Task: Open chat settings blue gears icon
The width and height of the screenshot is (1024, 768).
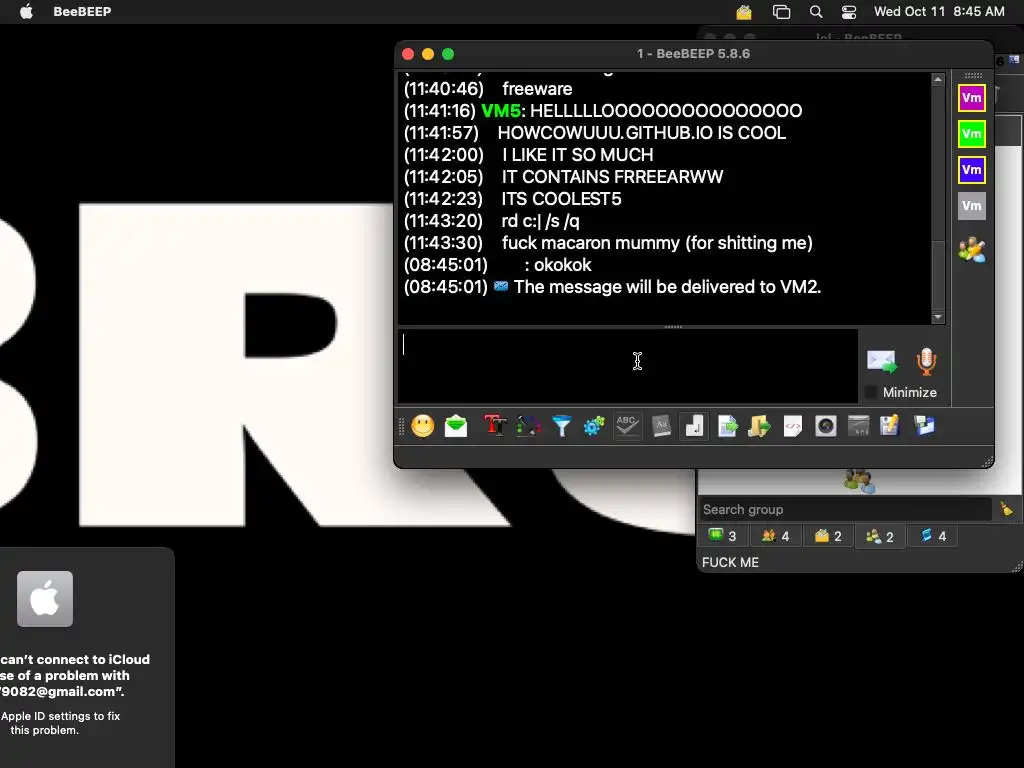Action: [x=594, y=426]
